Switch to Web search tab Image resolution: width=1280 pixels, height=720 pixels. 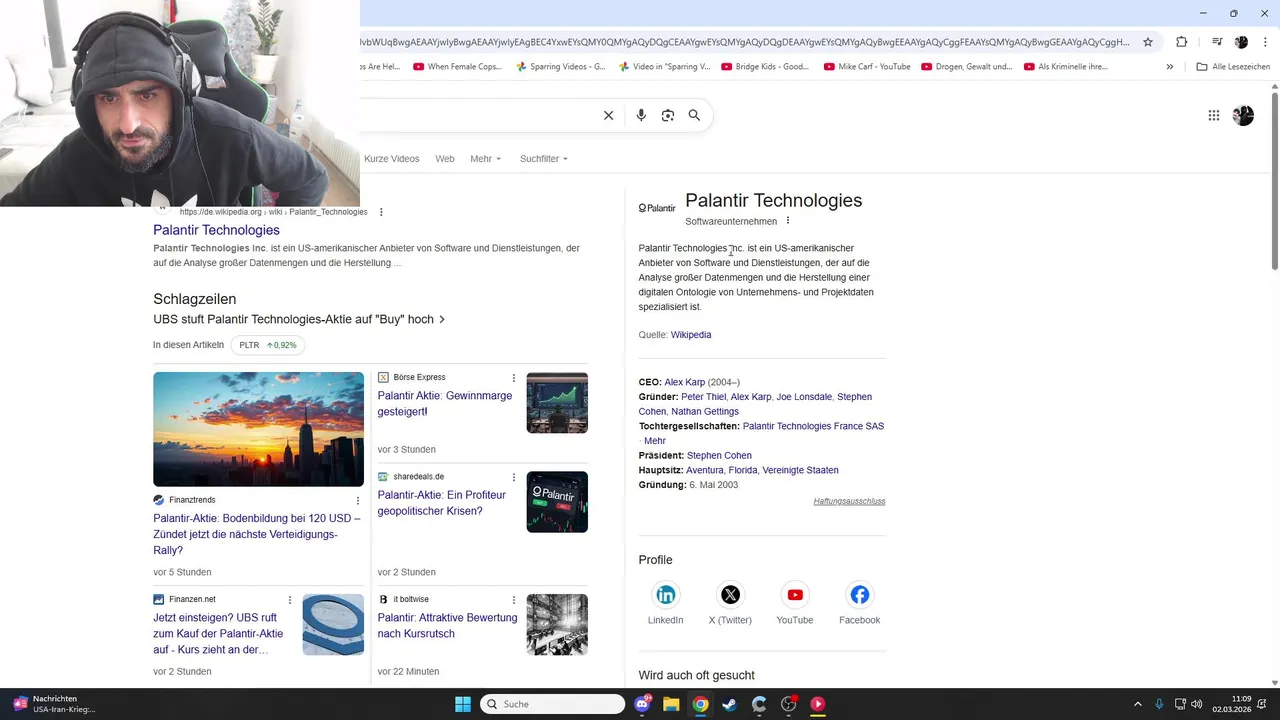(x=445, y=159)
